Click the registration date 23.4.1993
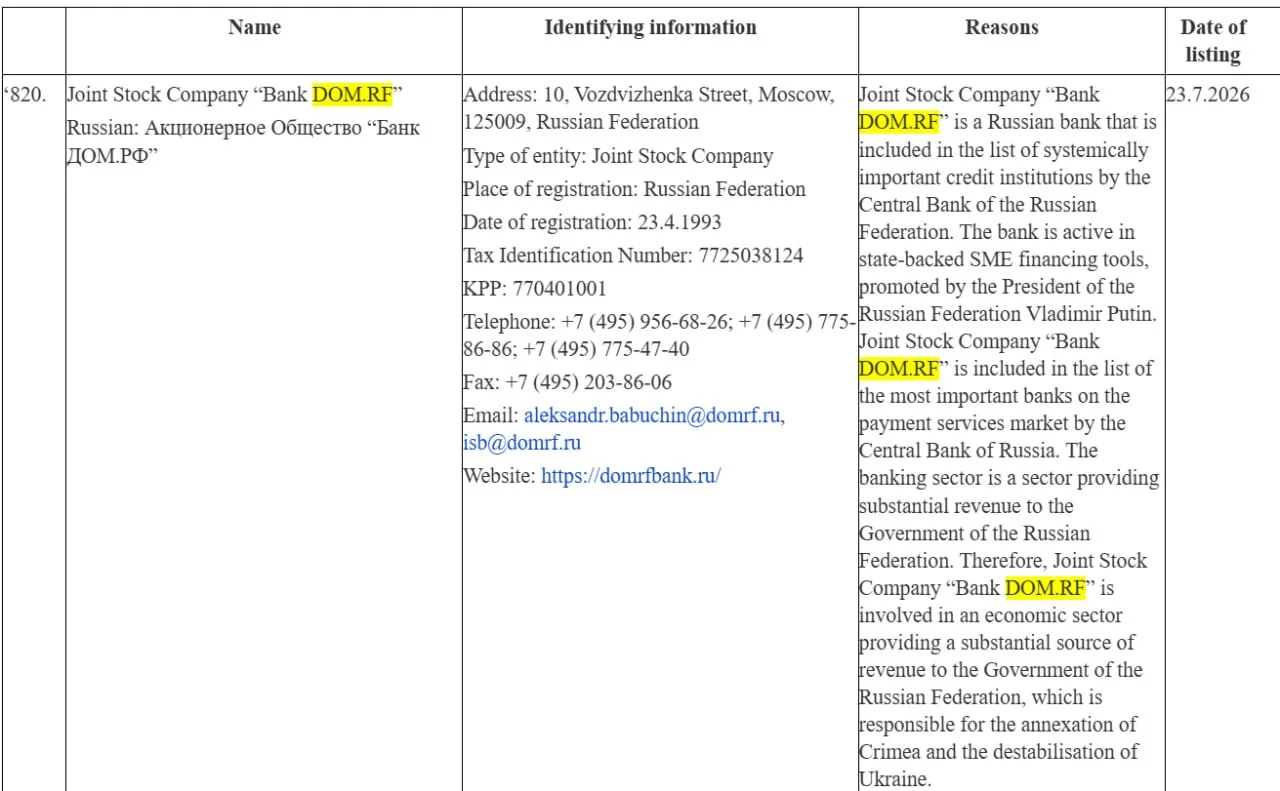The height and width of the screenshot is (791, 1280). click(679, 222)
